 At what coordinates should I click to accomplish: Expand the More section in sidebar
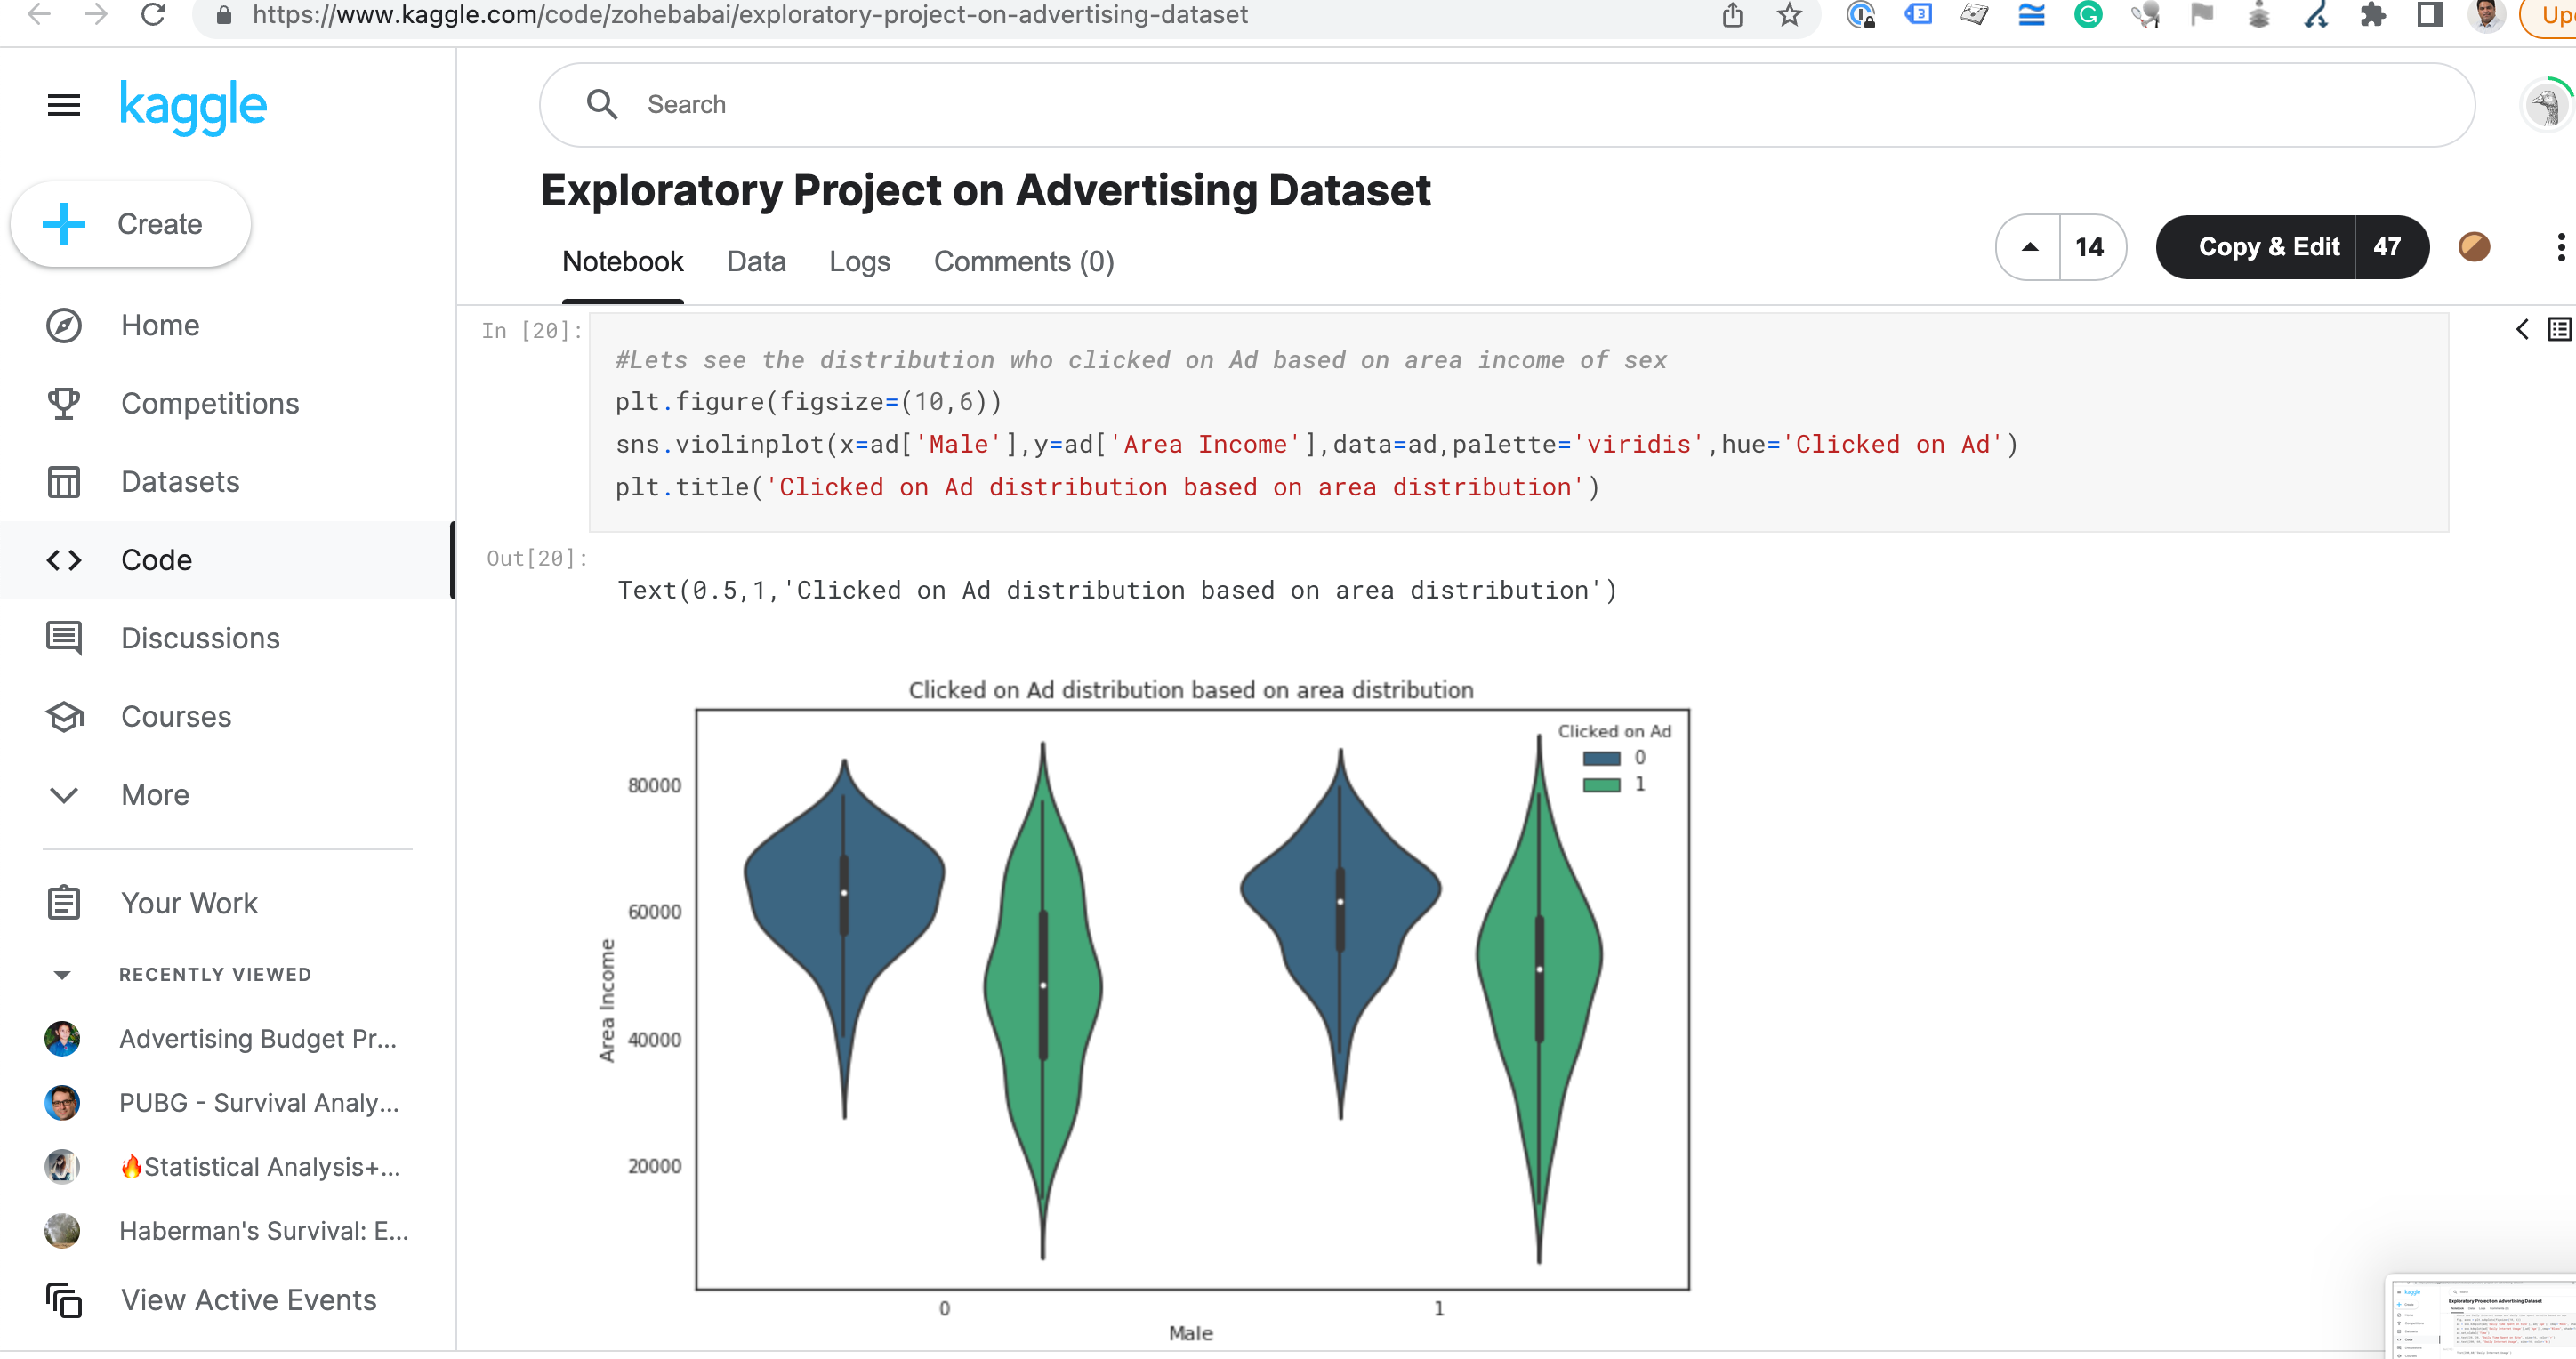(x=63, y=795)
